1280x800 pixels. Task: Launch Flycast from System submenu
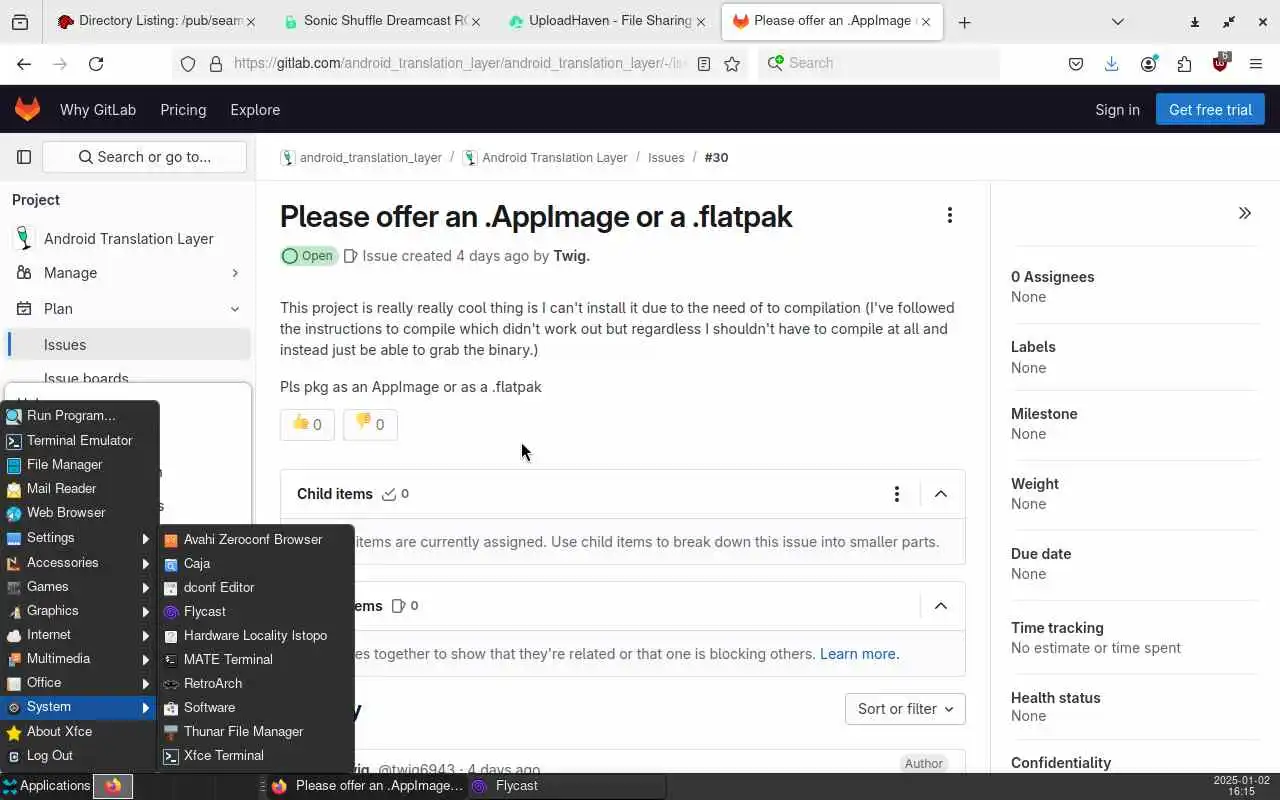coord(256,611)
